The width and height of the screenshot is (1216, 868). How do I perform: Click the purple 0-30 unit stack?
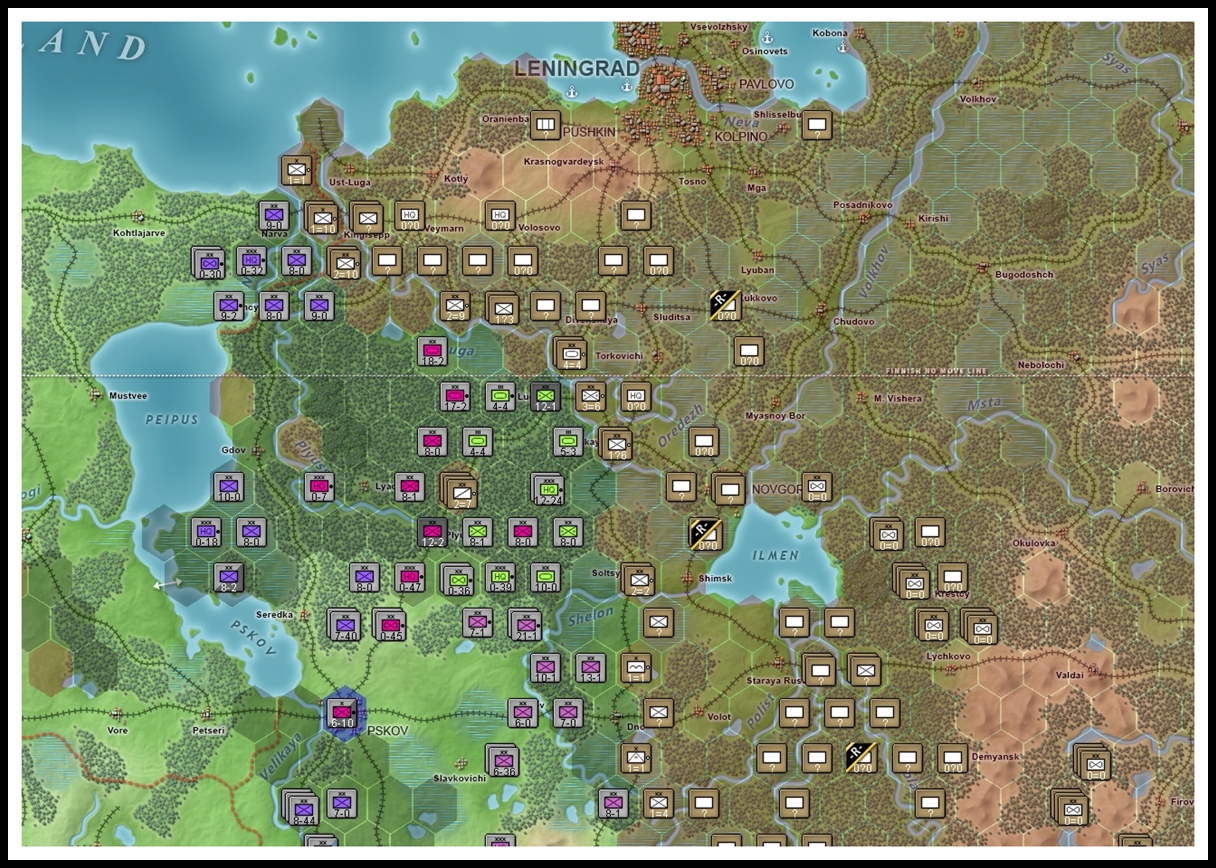[x=208, y=263]
